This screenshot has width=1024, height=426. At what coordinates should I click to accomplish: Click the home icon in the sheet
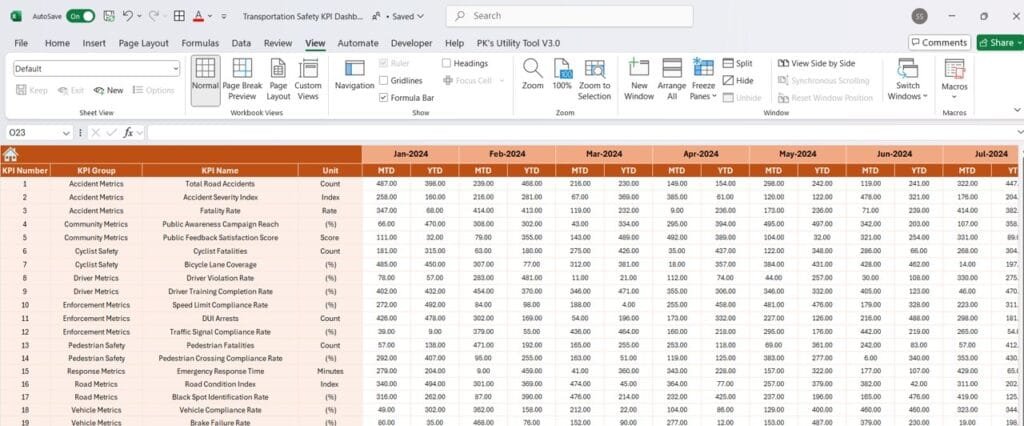[10, 154]
